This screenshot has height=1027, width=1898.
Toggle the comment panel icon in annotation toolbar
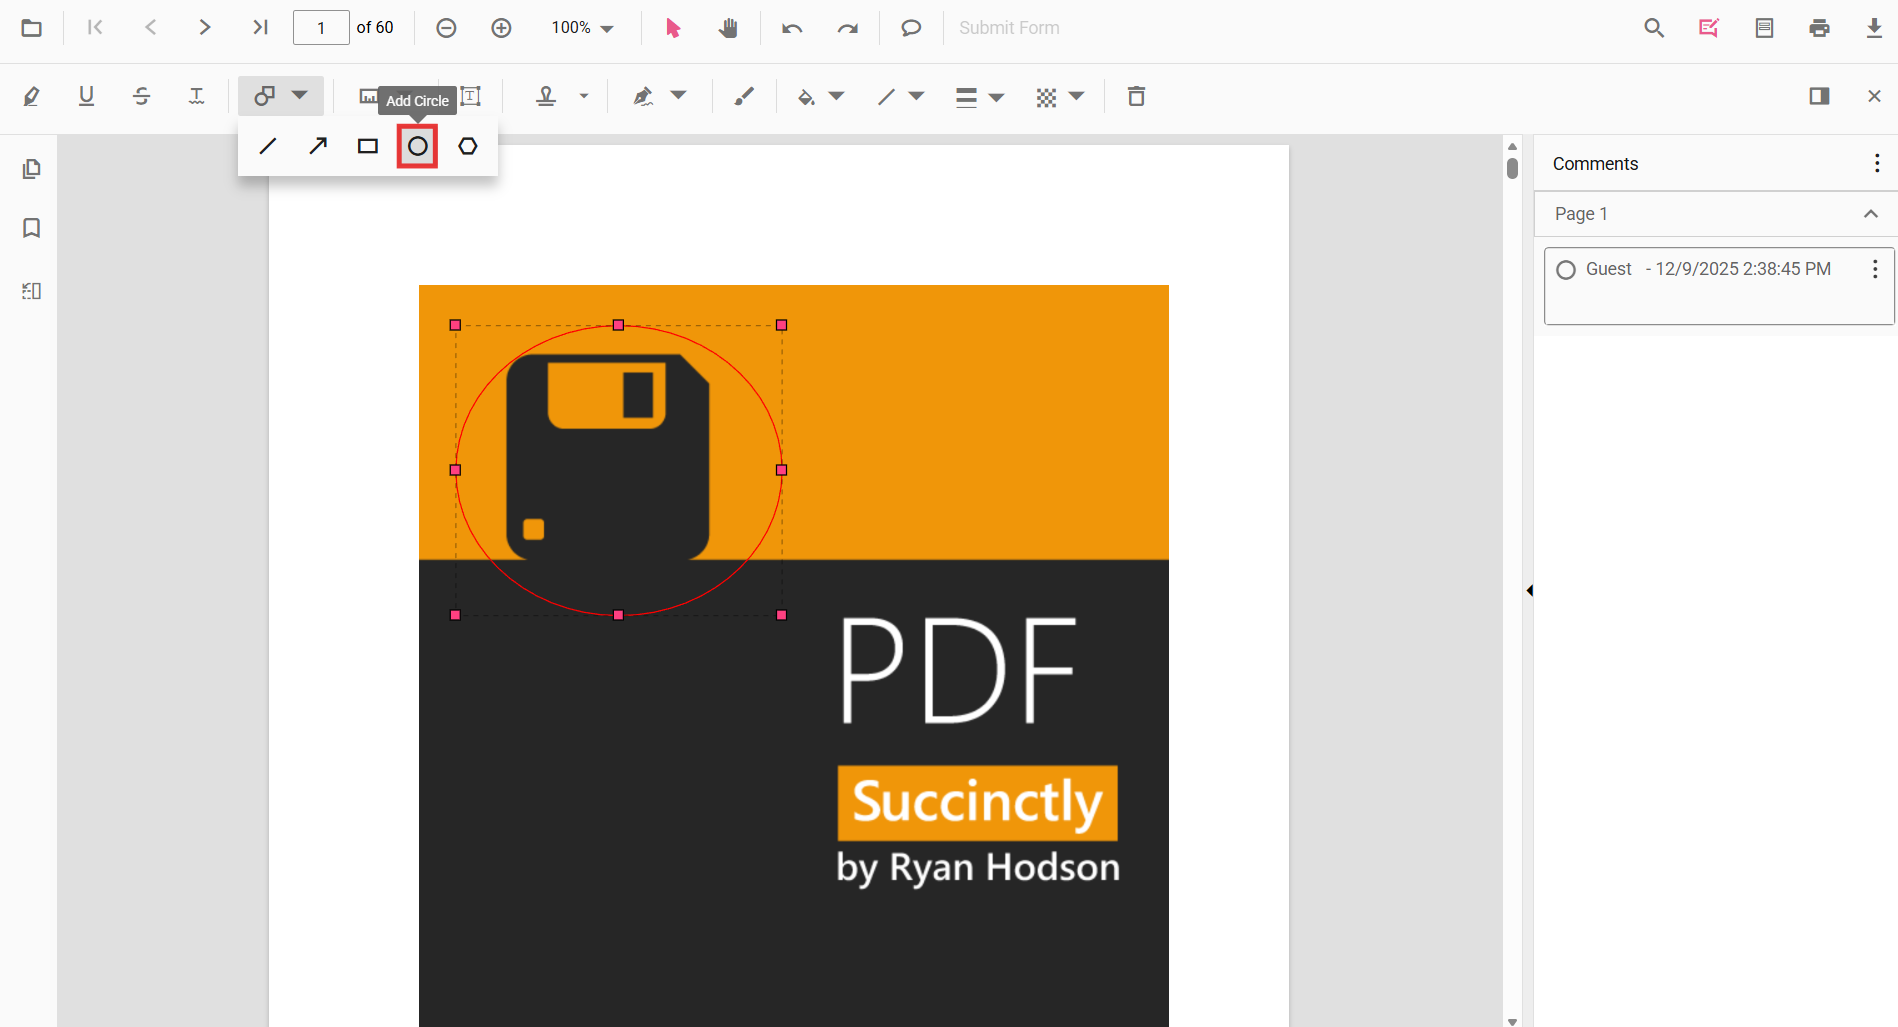pyautogui.click(x=1819, y=96)
